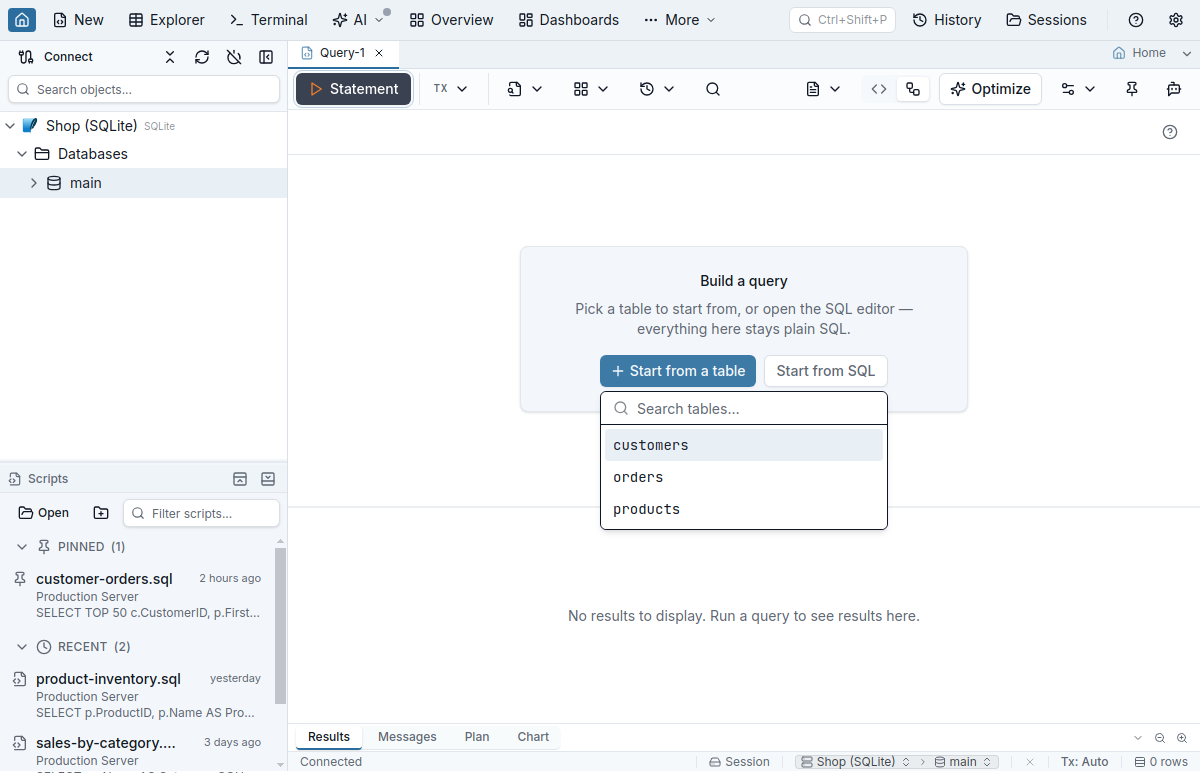Image resolution: width=1200 pixels, height=773 pixels.
Task: Collapse the Shop (SQLite) connection node
Action: pos(10,126)
